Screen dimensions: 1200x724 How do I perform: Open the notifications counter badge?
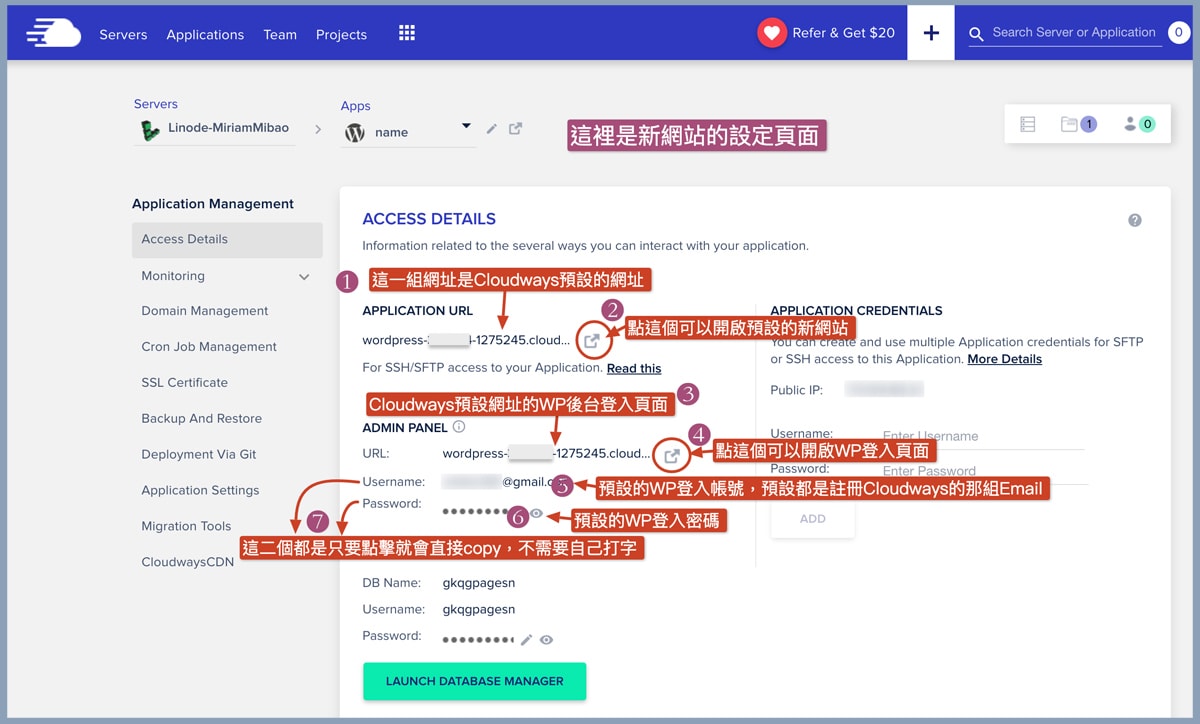tap(1180, 33)
